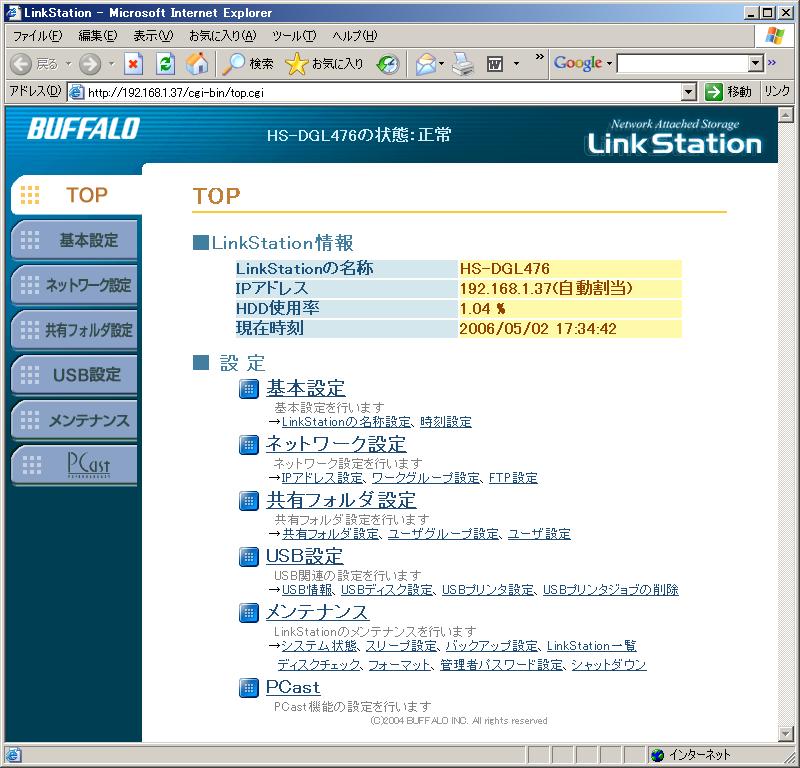Open the 基本設定 heading link

point(306,389)
